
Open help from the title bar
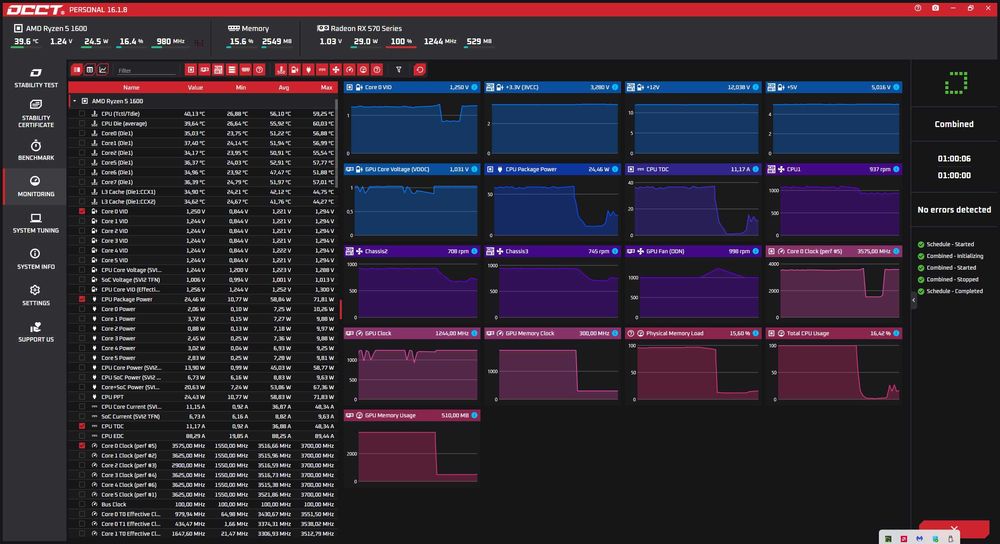tap(918, 8)
